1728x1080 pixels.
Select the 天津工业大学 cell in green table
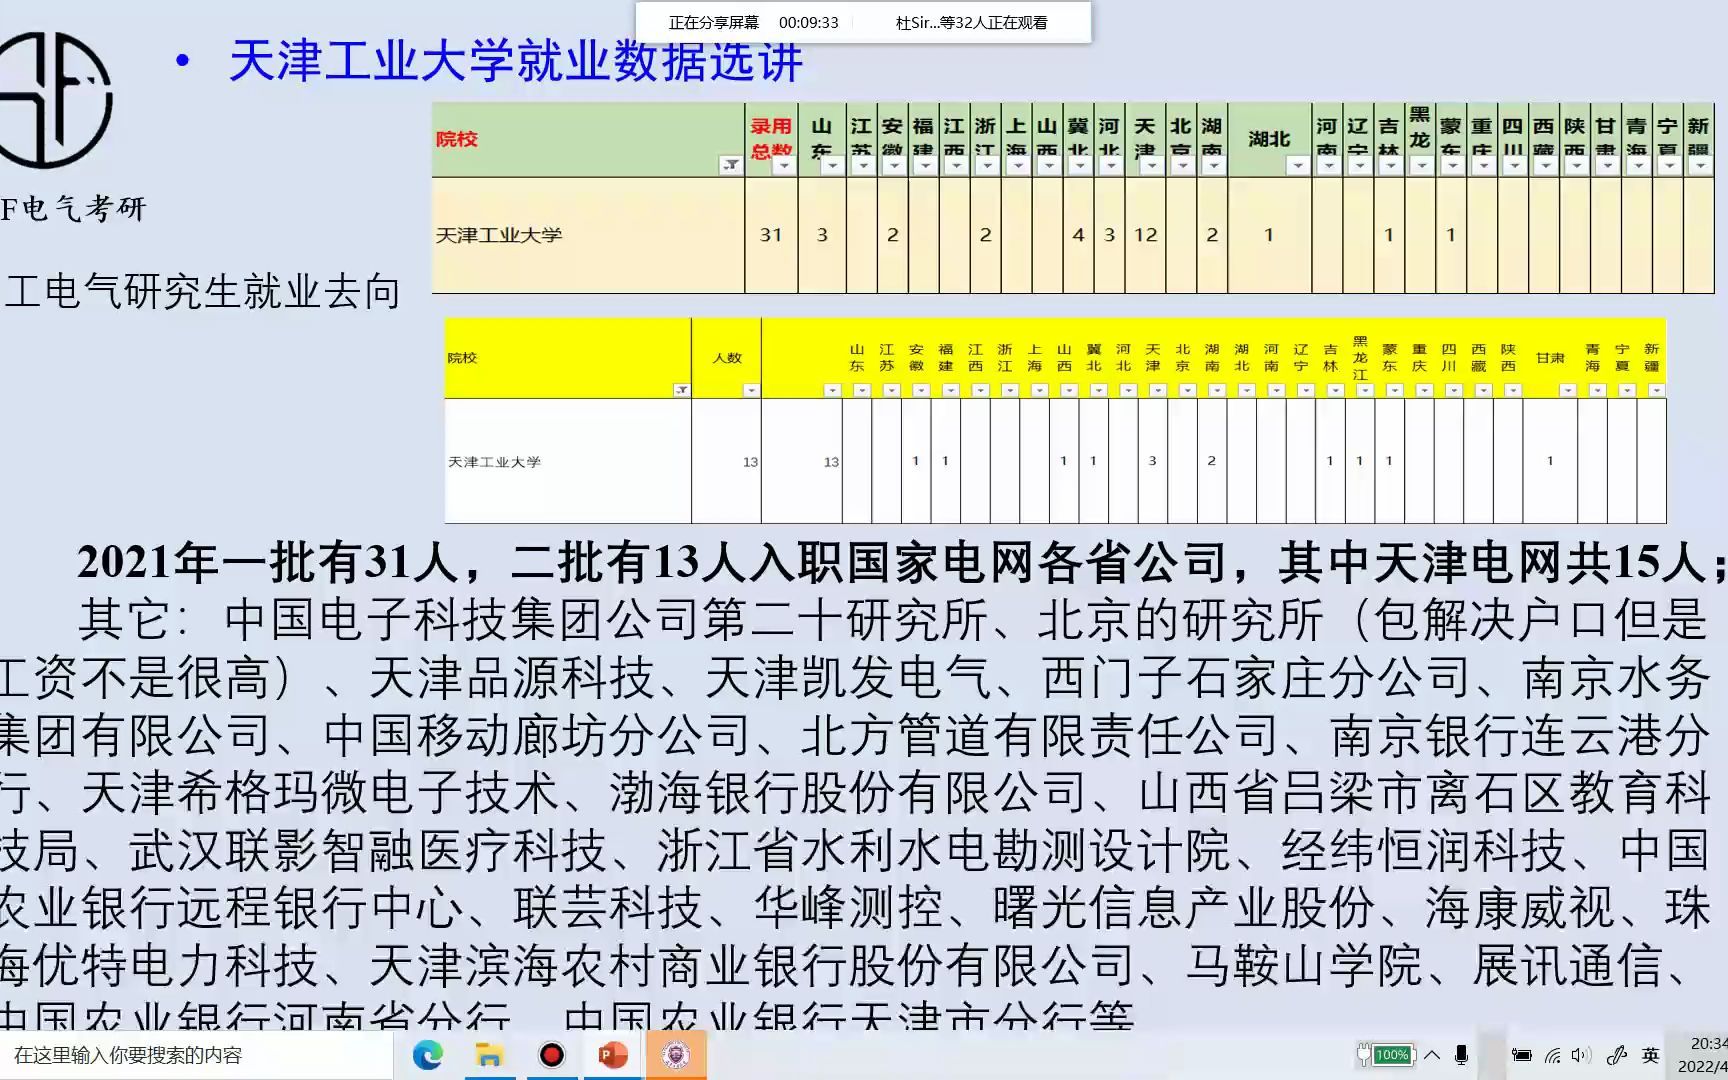pos(588,235)
